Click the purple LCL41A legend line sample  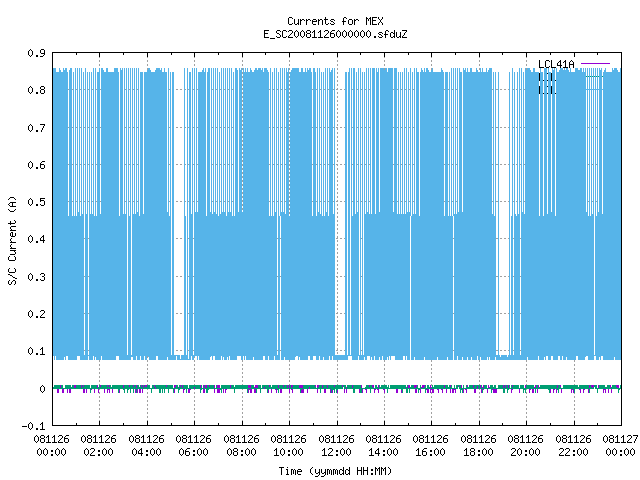[x=595, y=64]
